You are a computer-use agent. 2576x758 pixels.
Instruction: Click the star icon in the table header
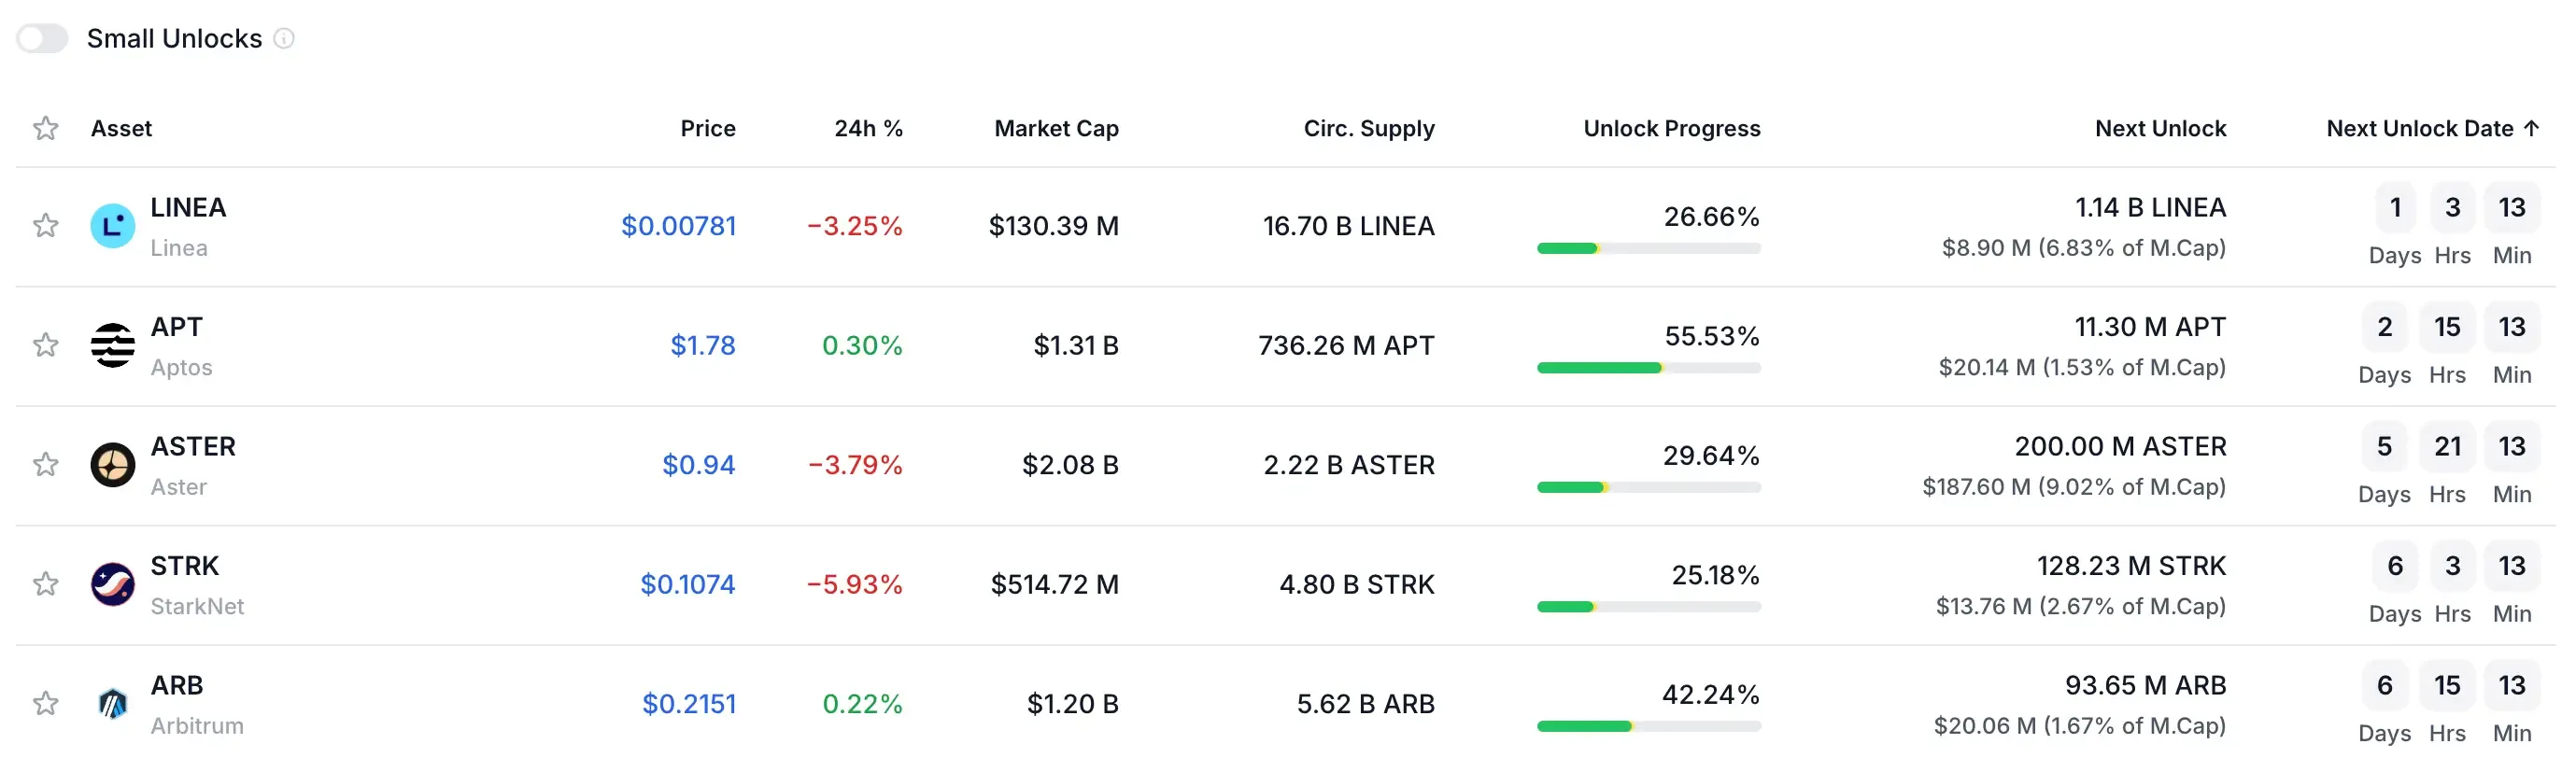point(45,128)
